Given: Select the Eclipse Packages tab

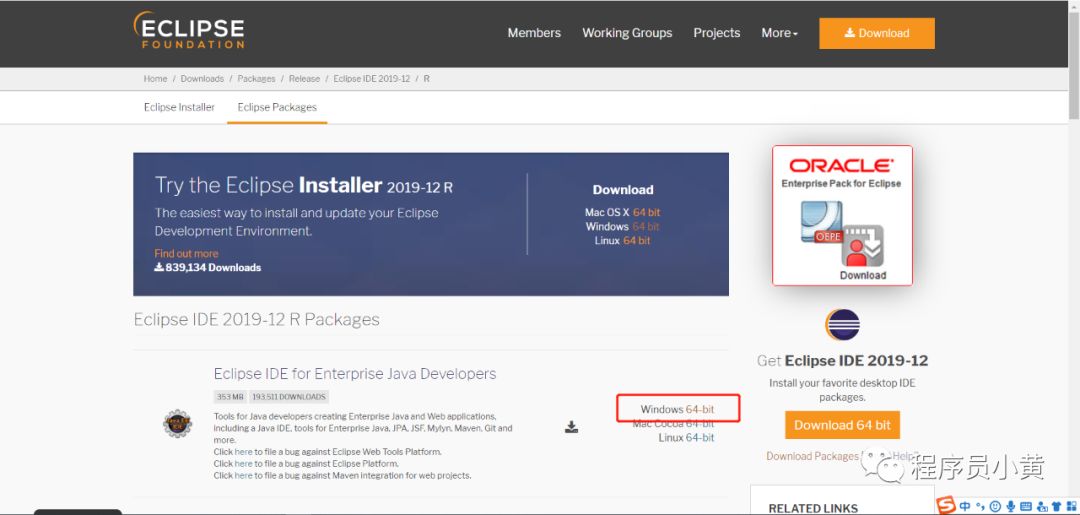Looking at the screenshot, I should [277, 107].
